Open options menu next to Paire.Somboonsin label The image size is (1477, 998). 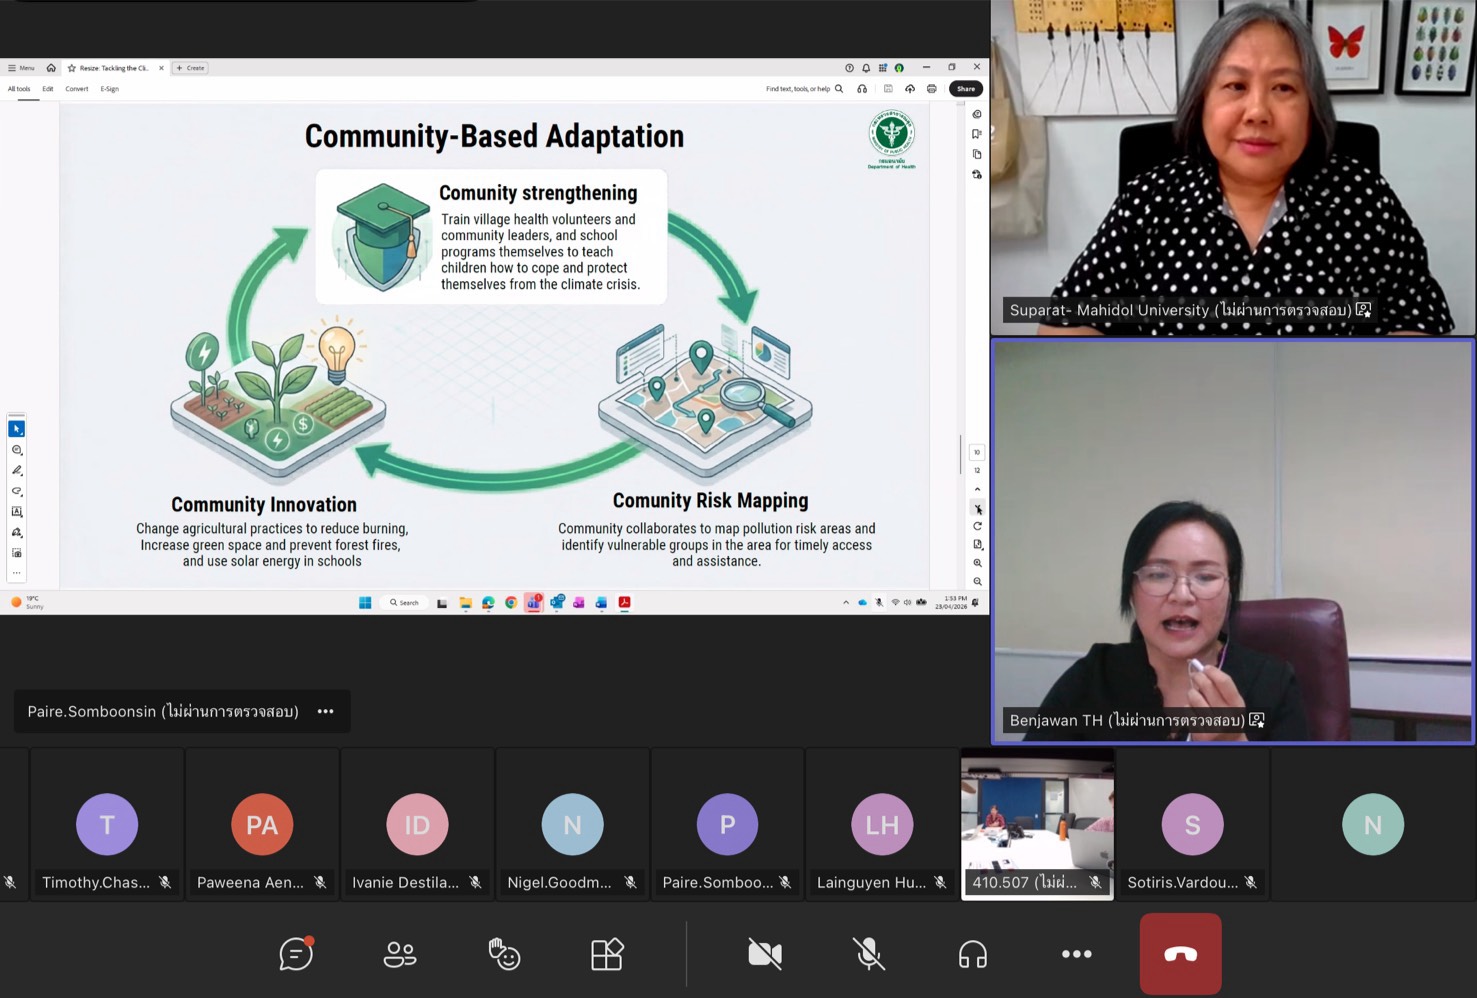pyautogui.click(x=325, y=712)
